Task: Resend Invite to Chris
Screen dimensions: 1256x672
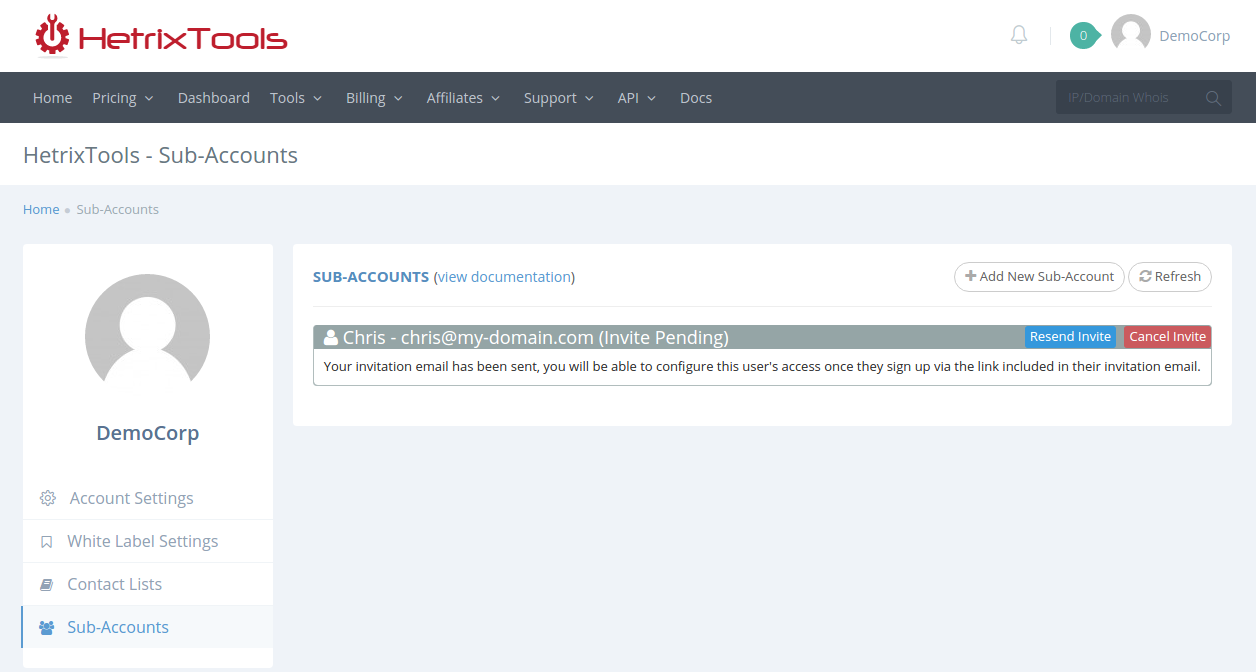Action: point(1070,337)
